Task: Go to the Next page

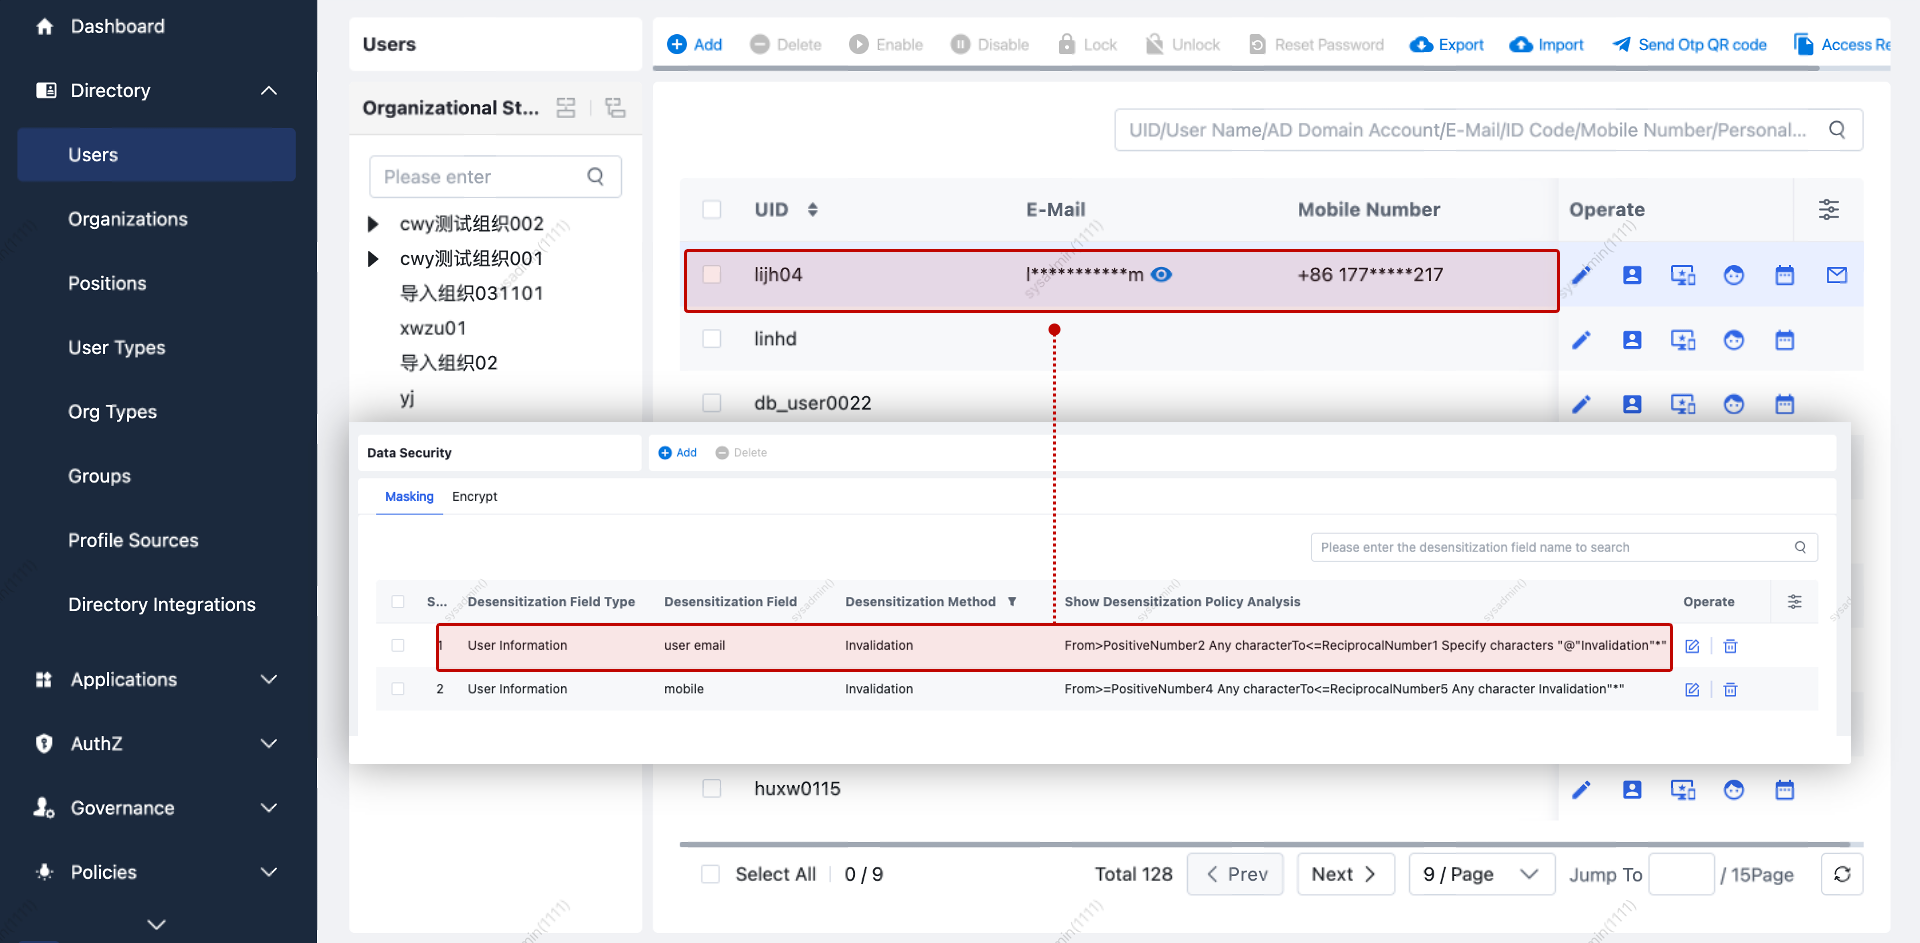Action: pyautogui.click(x=1345, y=874)
